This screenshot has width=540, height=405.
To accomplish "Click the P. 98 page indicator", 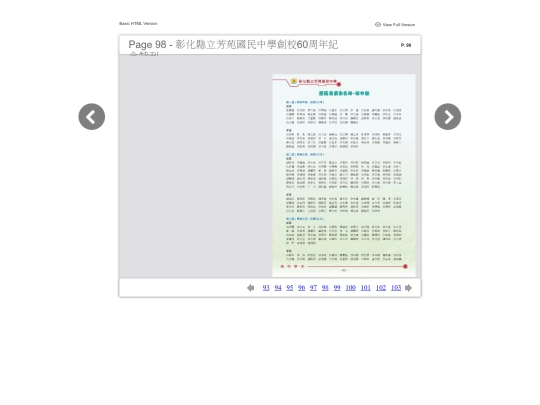I will (x=406, y=45).
